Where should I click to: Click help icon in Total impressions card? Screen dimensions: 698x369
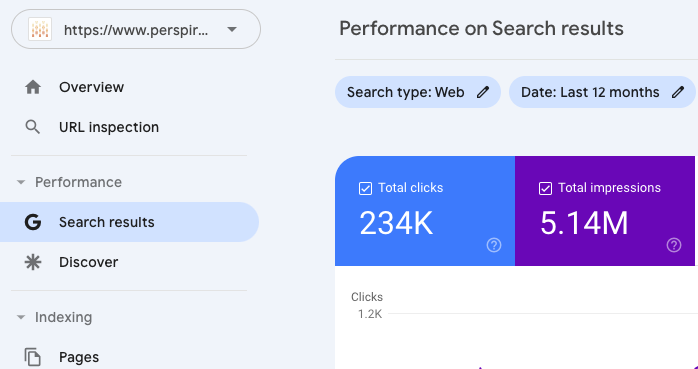[674, 245]
